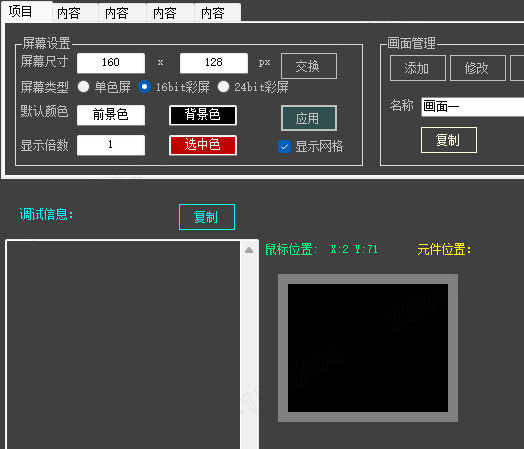
Task: Switch to the 项目 tab
Action: pos(21,11)
